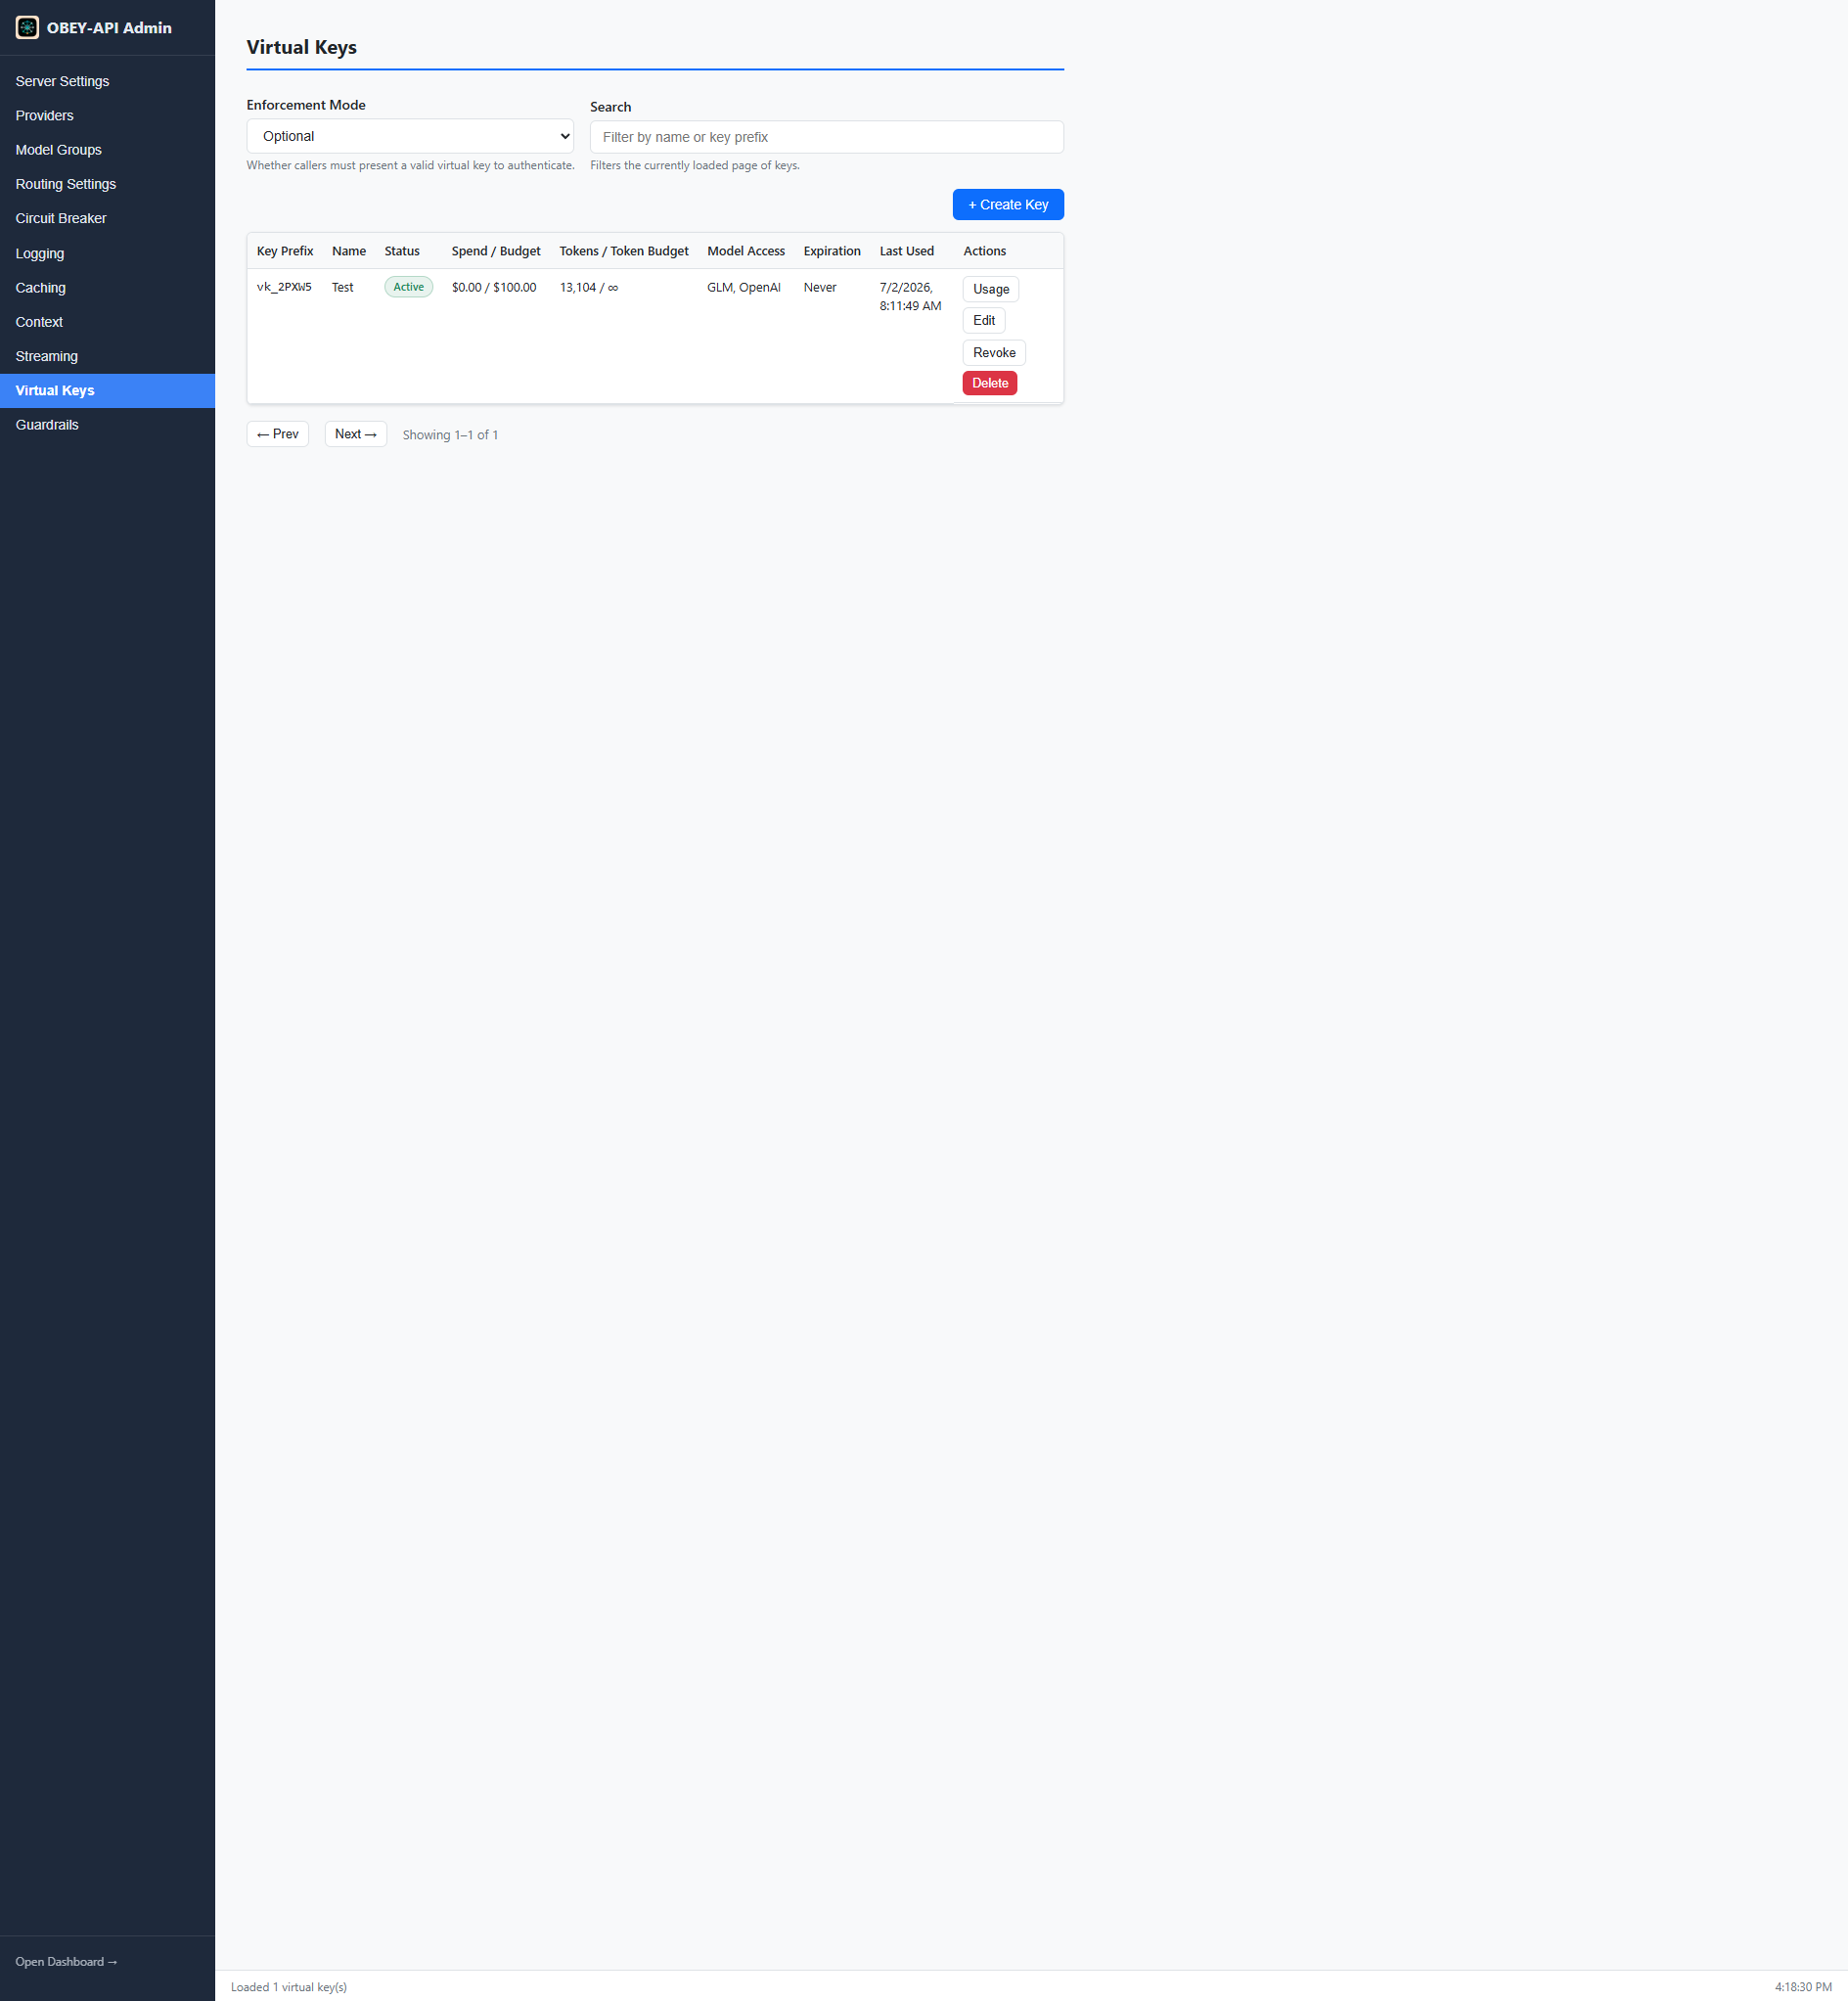This screenshot has width=1848, height=2001.
Task: Click the Spend / Budget column header
Action: tap(496, 251)
